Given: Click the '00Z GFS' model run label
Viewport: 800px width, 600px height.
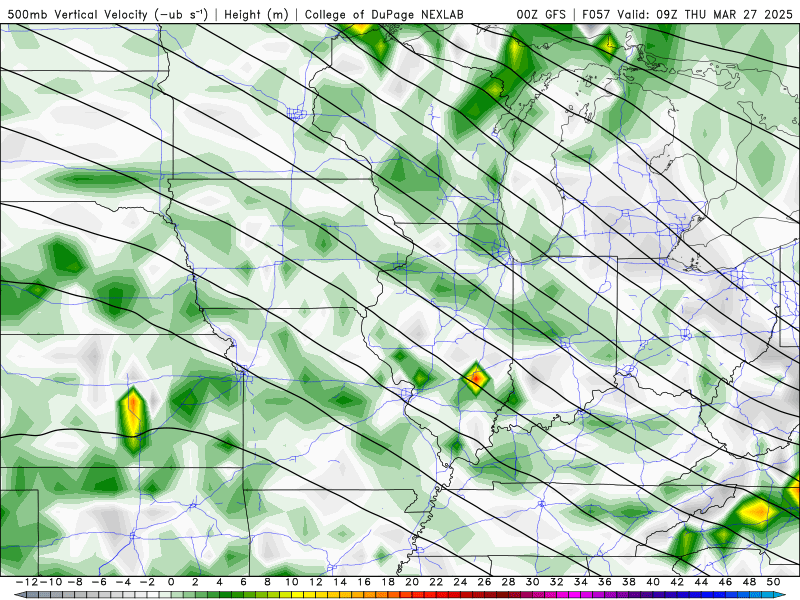Looking at the screenshot, I should pyautogui.click(x=541, y=14).
